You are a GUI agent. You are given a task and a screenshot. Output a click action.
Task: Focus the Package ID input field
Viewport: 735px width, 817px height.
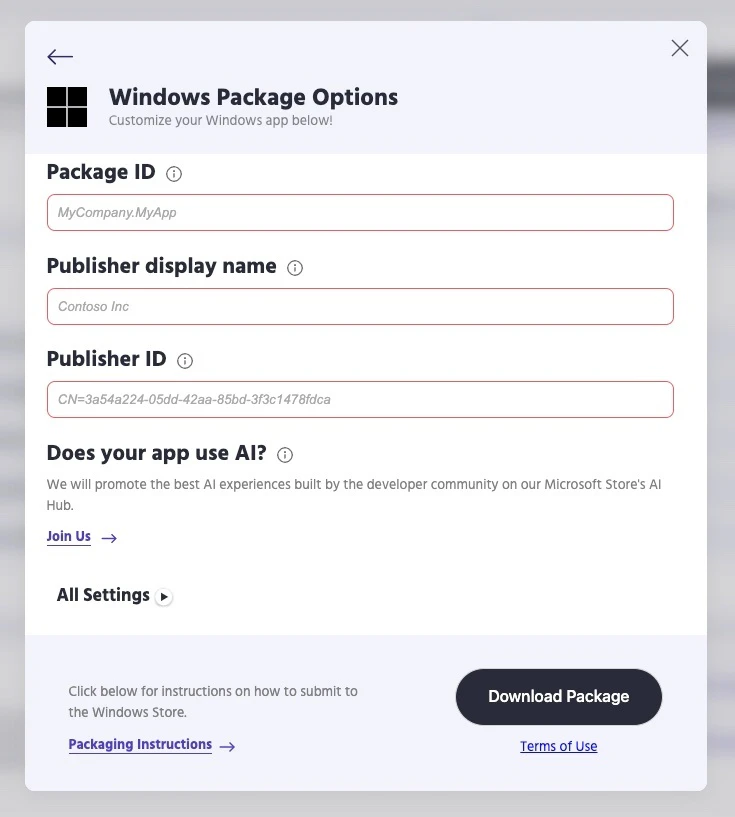[x=360, y=213]
